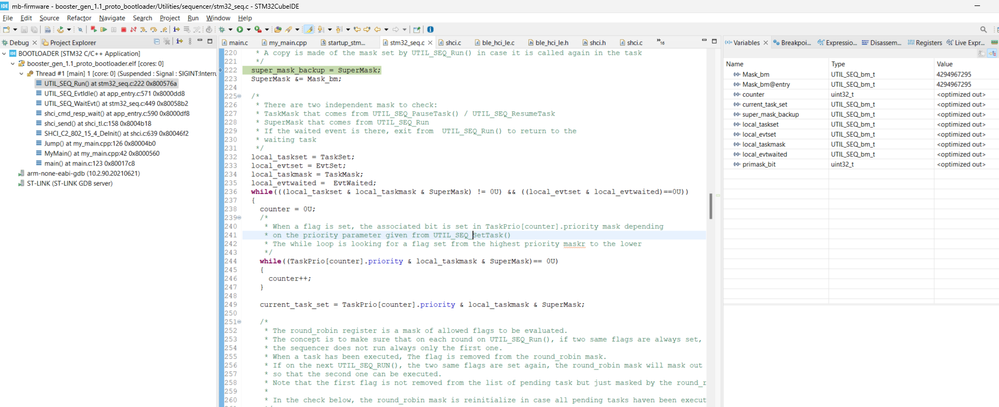
Task: Click the Type column header in Variables
Action: point(880,64)
